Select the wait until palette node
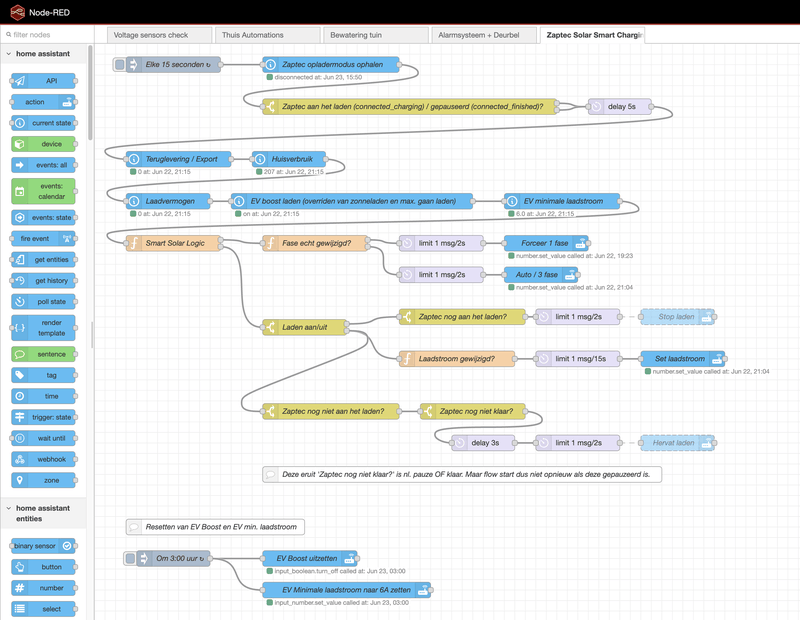The image size is (800, 620). pyautogui.click(x=43, y=438)
